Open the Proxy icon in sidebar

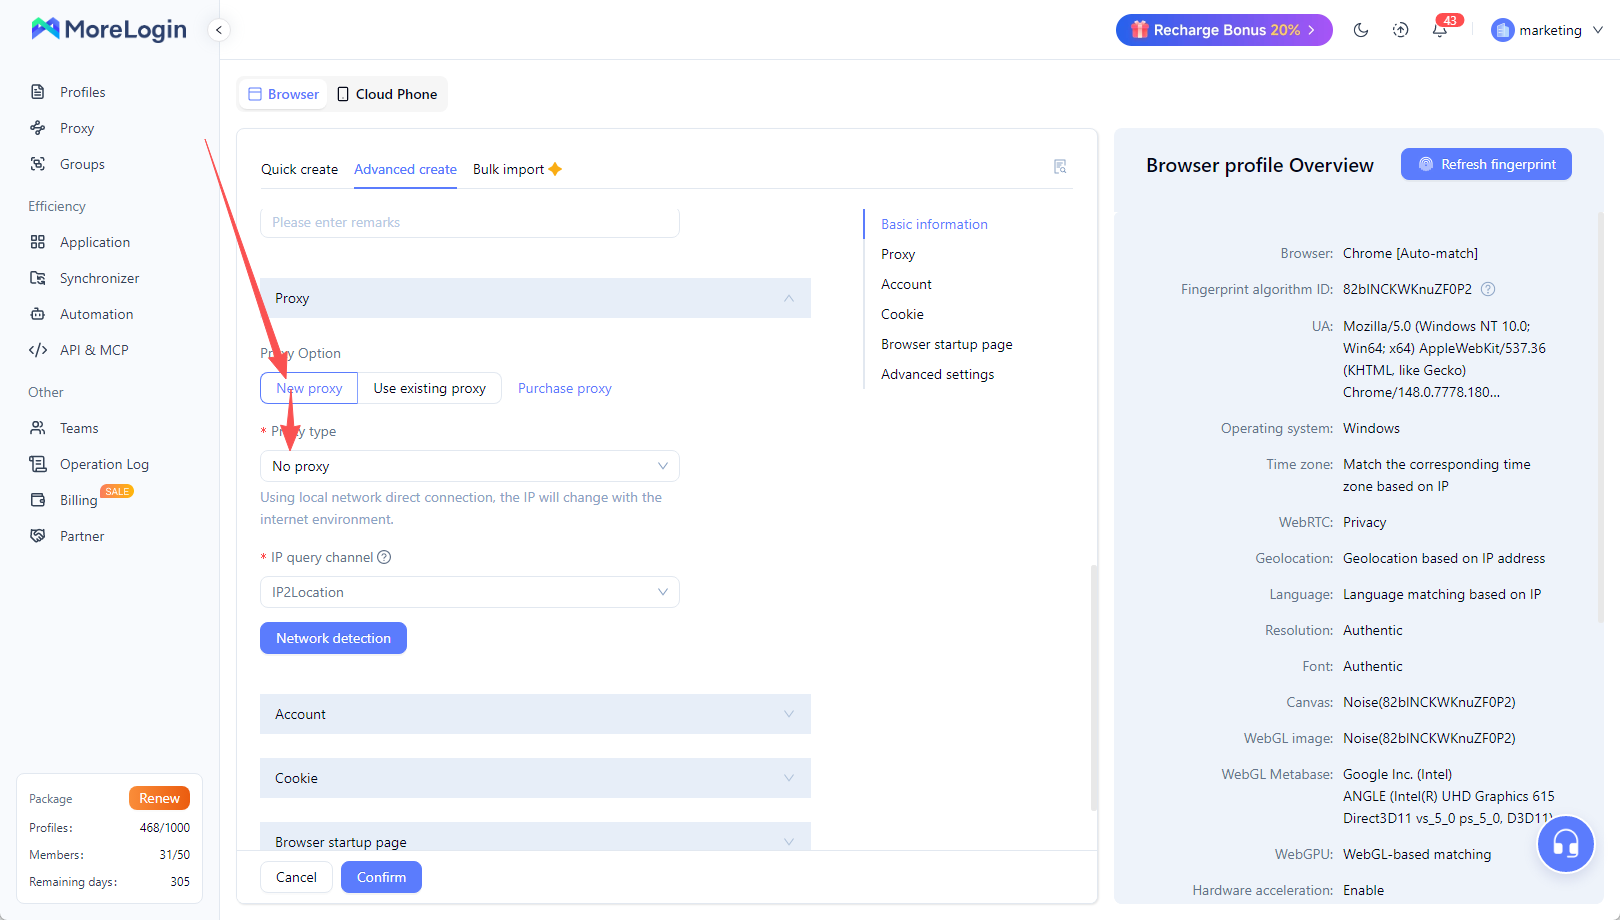tap(38, 128)
